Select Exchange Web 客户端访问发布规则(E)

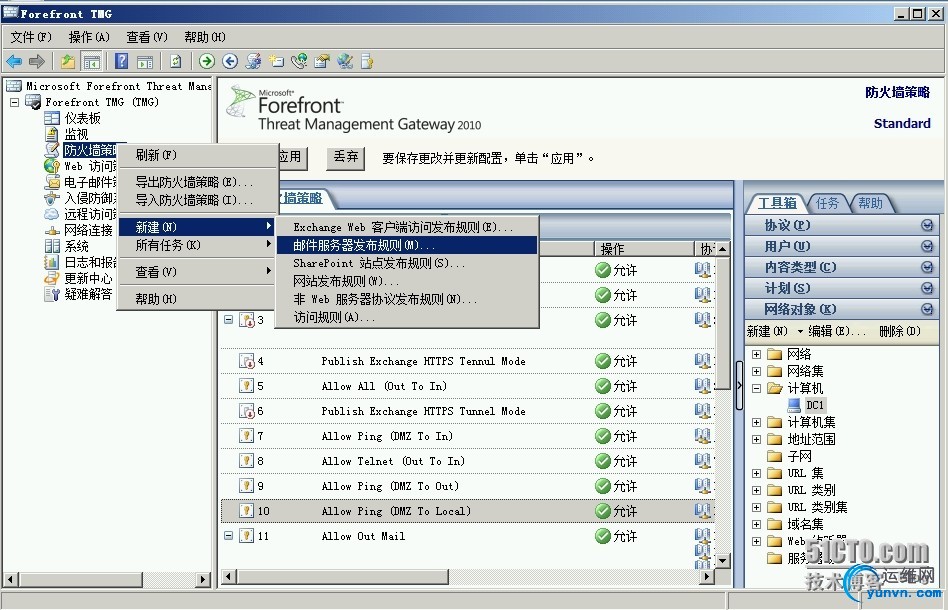407,227
